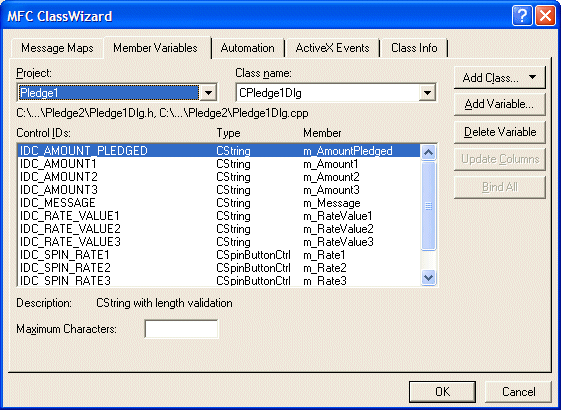Click the Control IDs scrollbar thumb
This screenshot has height=410, width=561.
428,206
